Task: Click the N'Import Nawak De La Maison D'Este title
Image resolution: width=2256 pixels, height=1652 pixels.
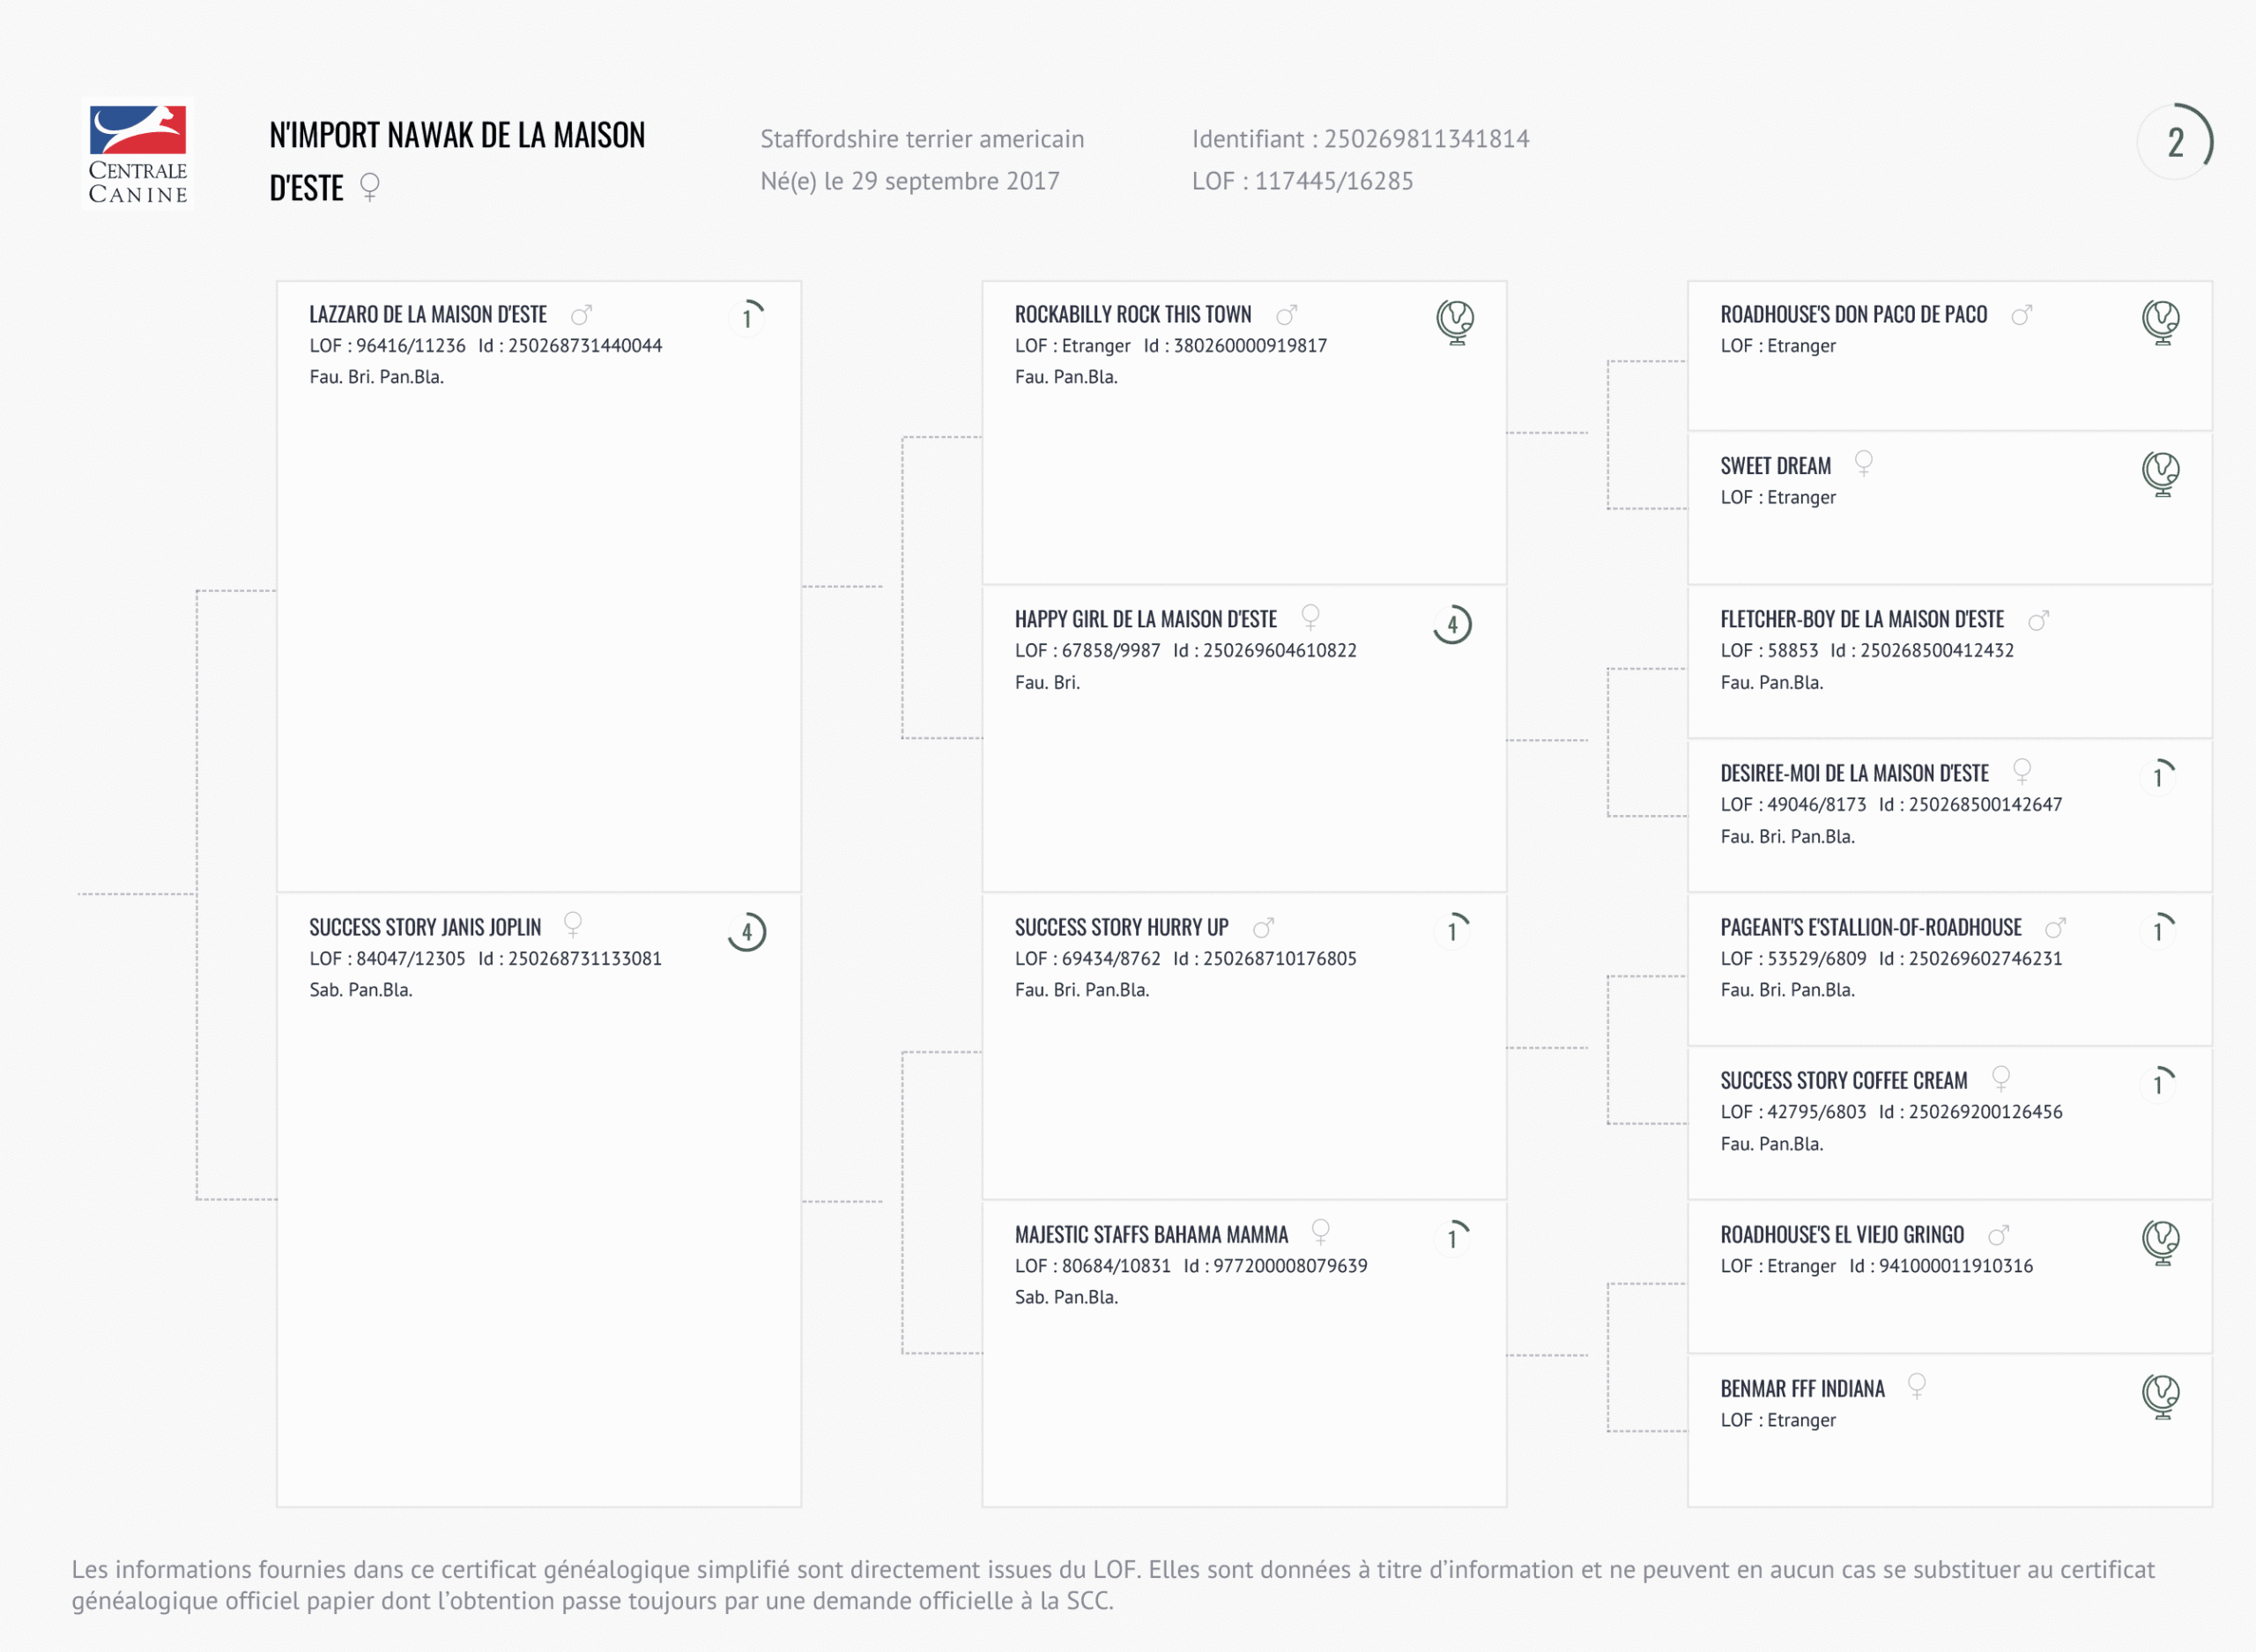Action: (457, 161)
